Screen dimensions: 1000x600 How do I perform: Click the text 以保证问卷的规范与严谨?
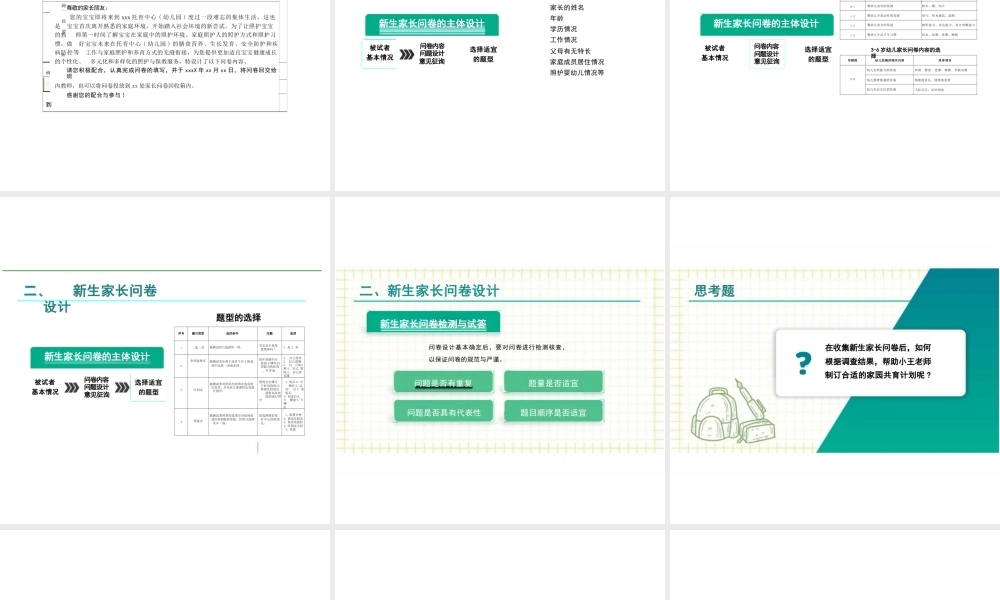pyautogui.click(x=464, y=359)
